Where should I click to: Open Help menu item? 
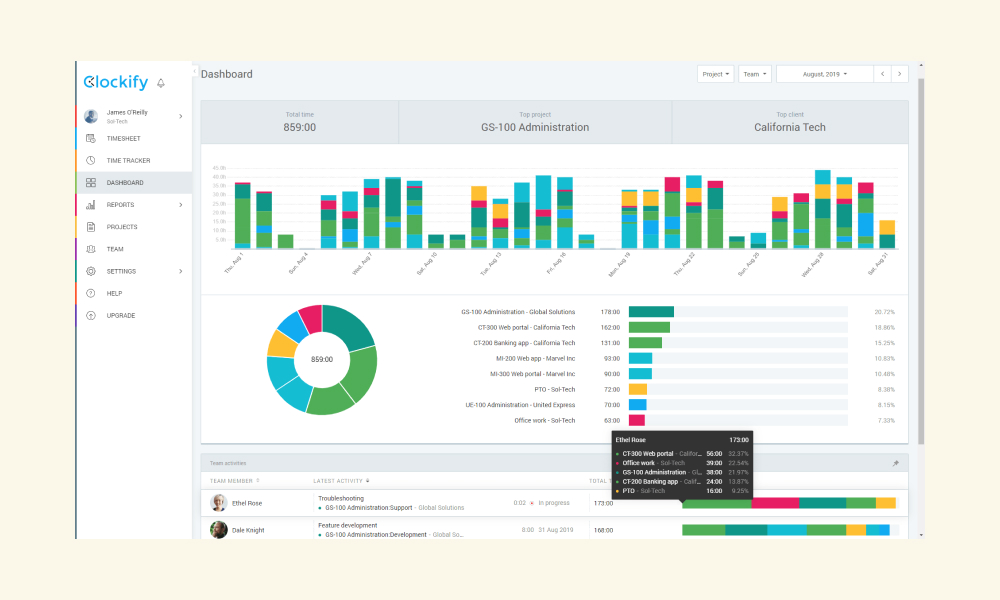coord(134,293)
